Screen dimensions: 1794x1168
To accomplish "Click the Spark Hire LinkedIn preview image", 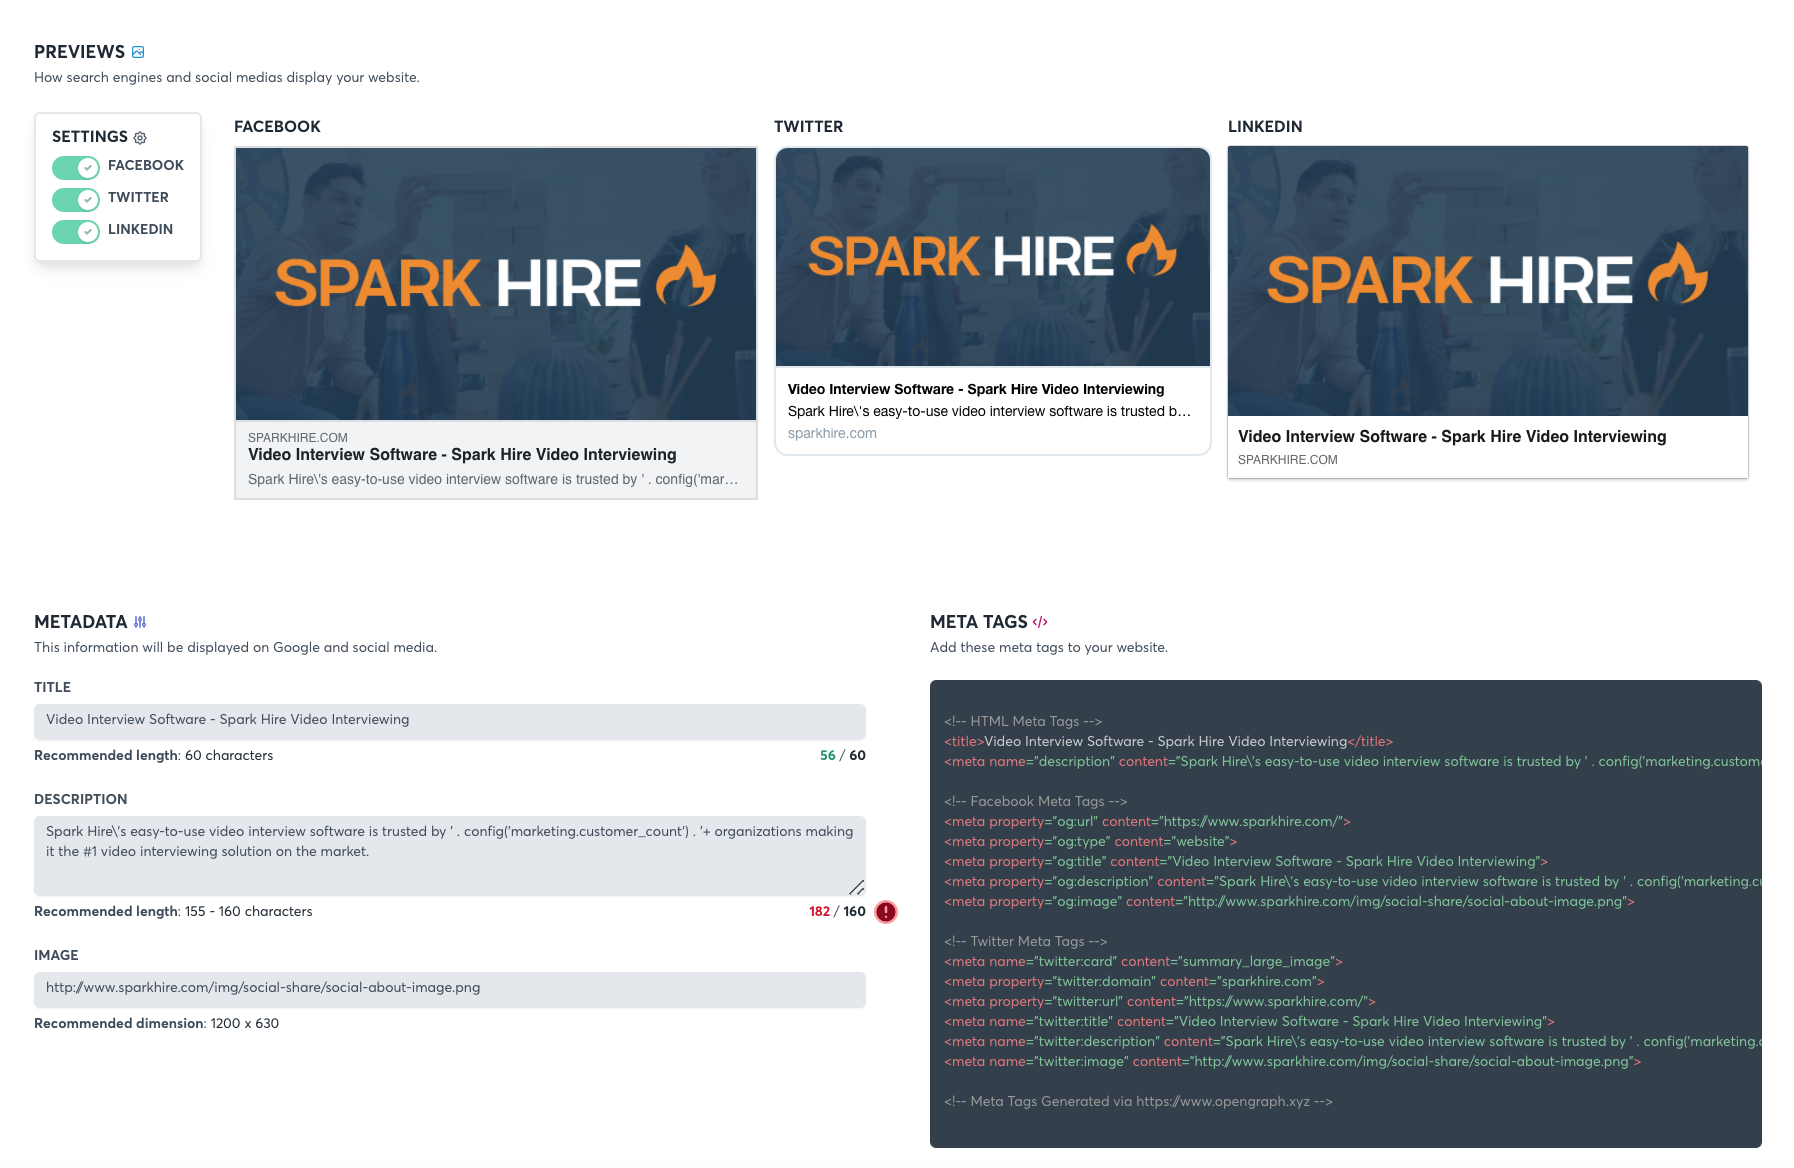I will [x=1487, y=282].
